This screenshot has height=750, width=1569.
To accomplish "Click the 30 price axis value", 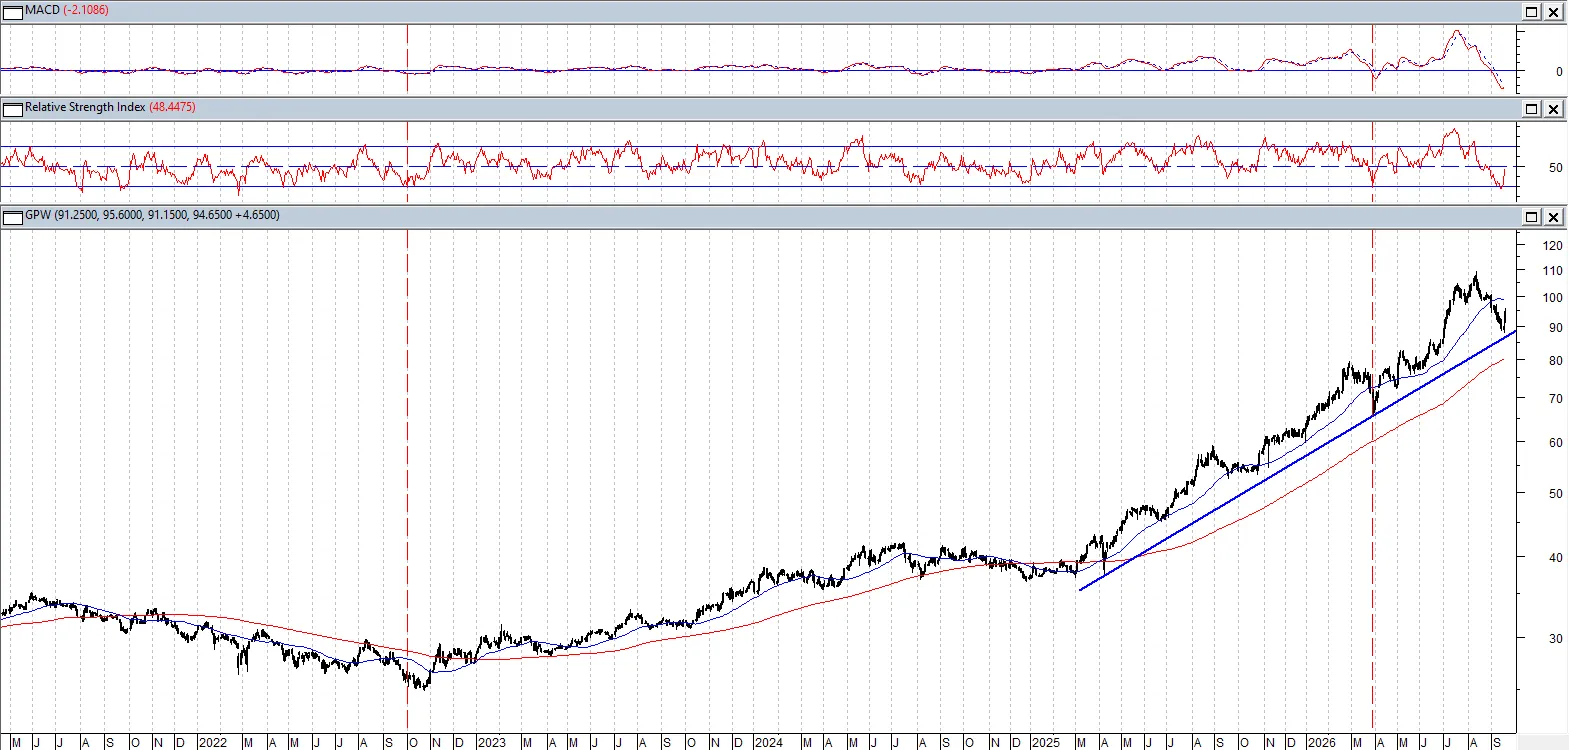I will click(x=1555, y=638).
